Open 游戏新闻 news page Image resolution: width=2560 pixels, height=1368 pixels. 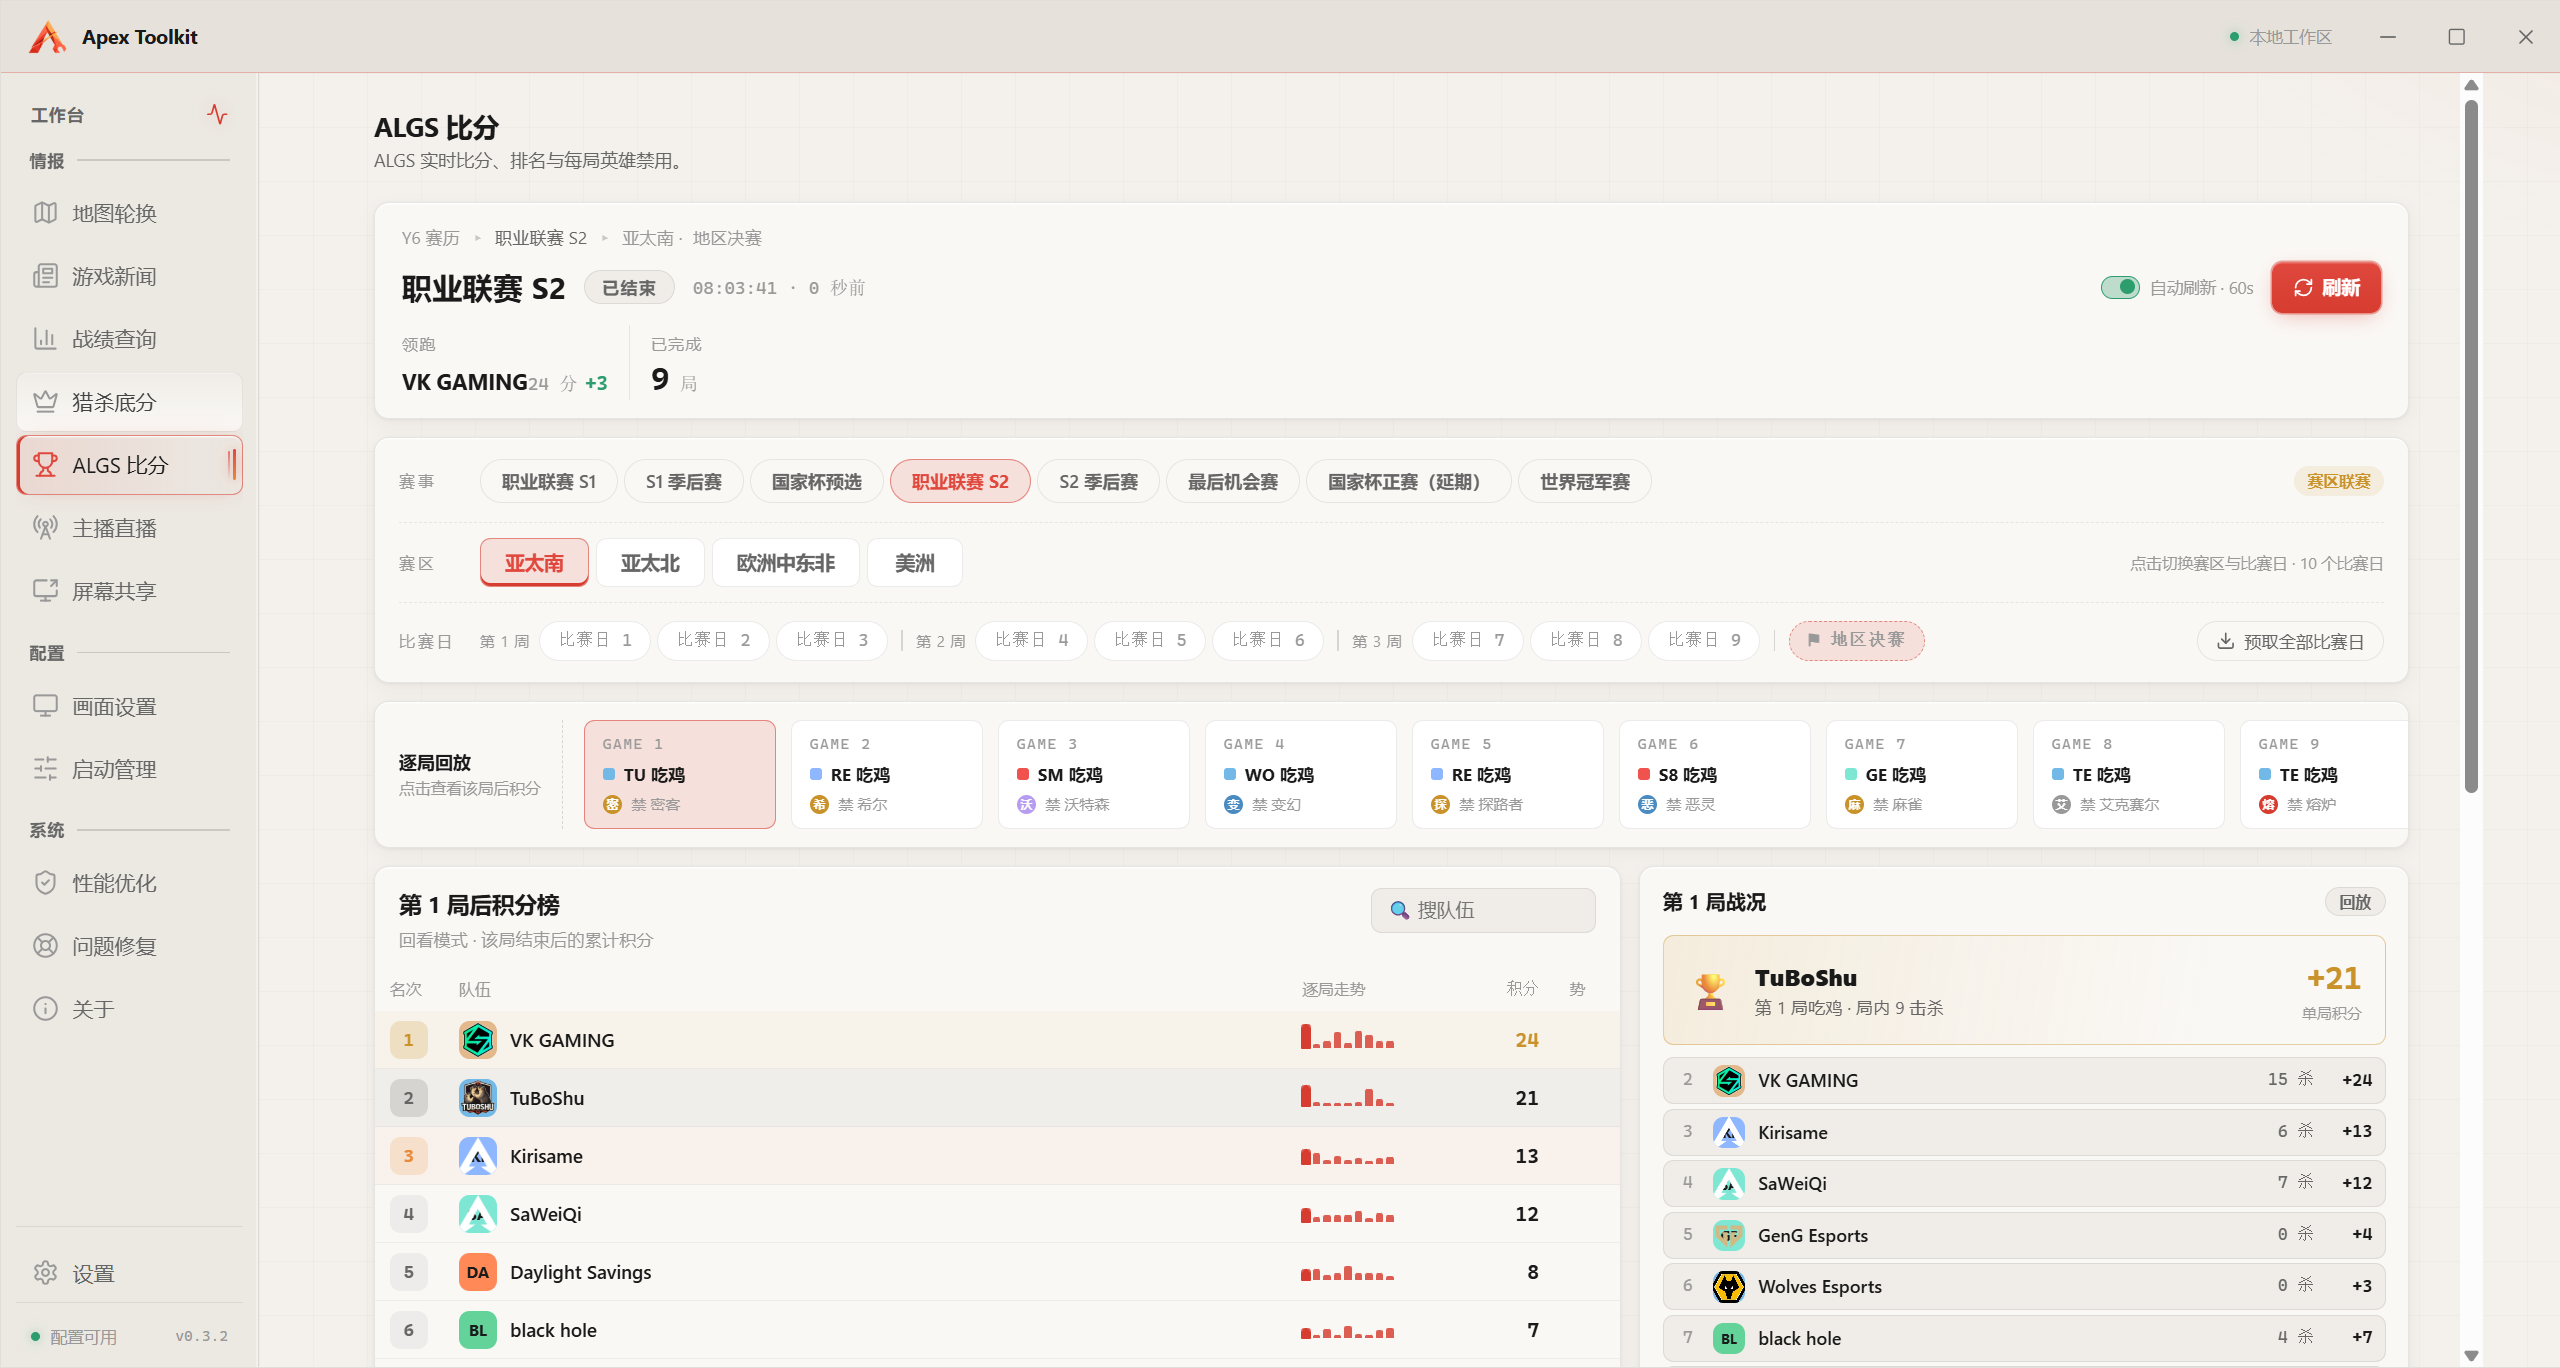[129, 276]
